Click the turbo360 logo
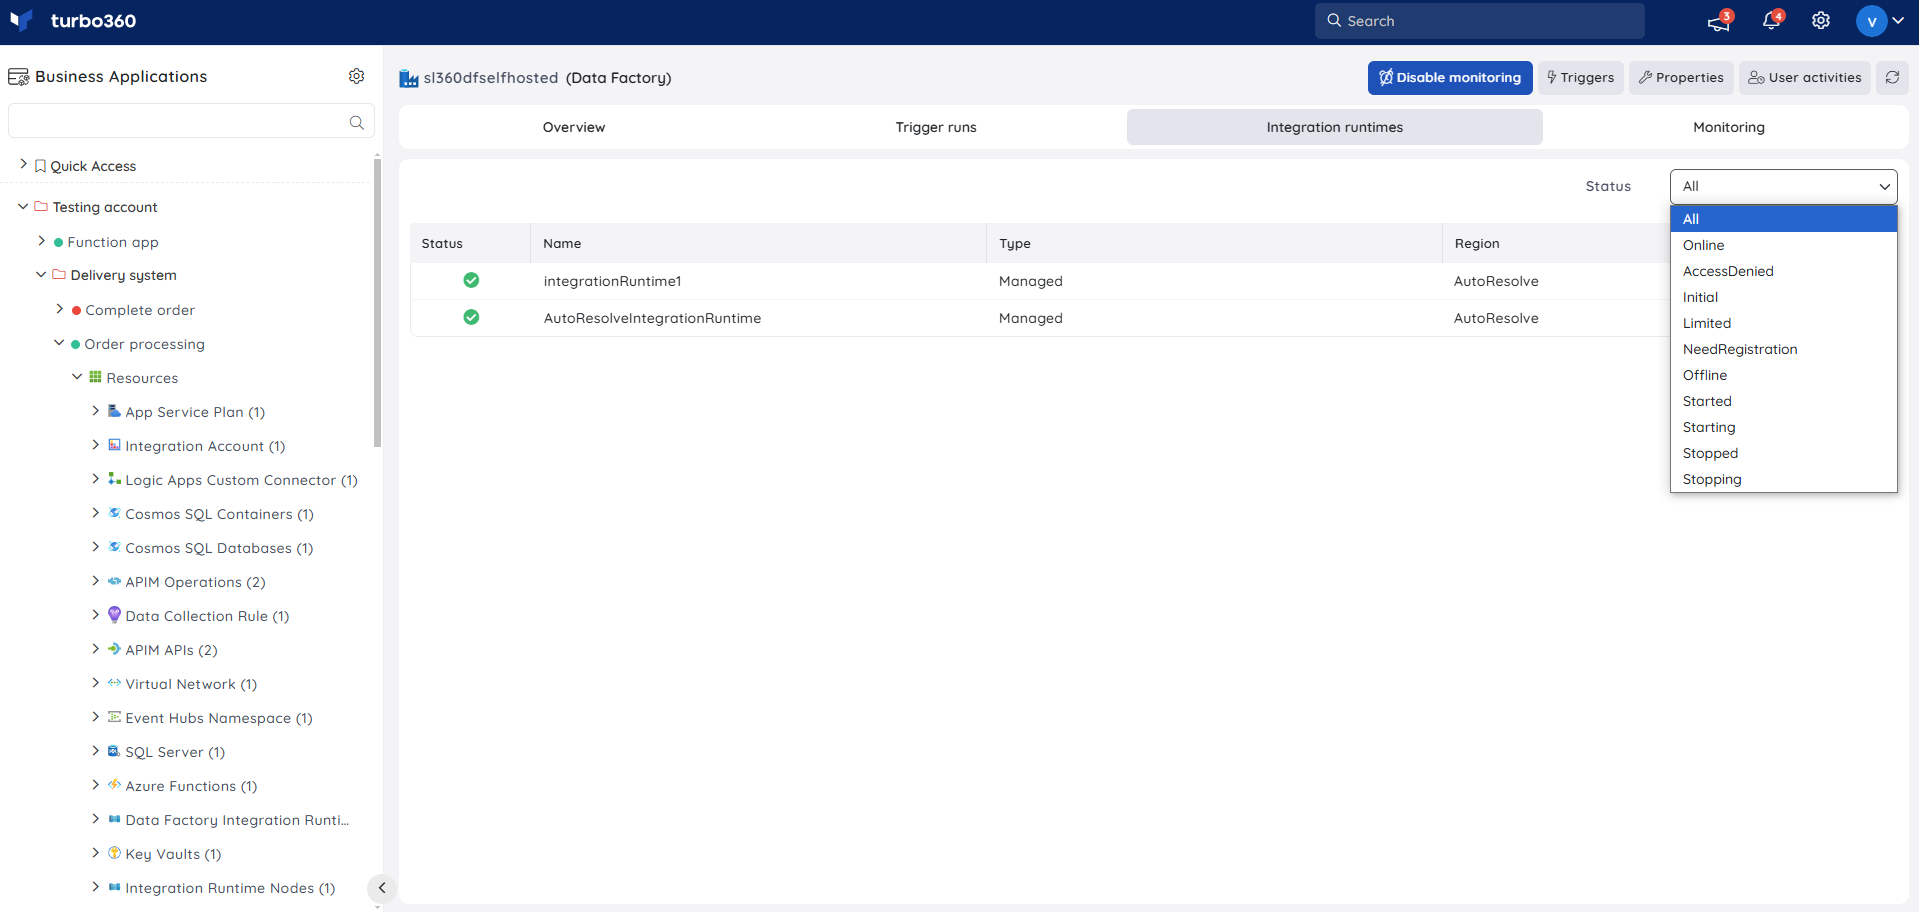The image size is (1919, 912). [x=73, y=21]
